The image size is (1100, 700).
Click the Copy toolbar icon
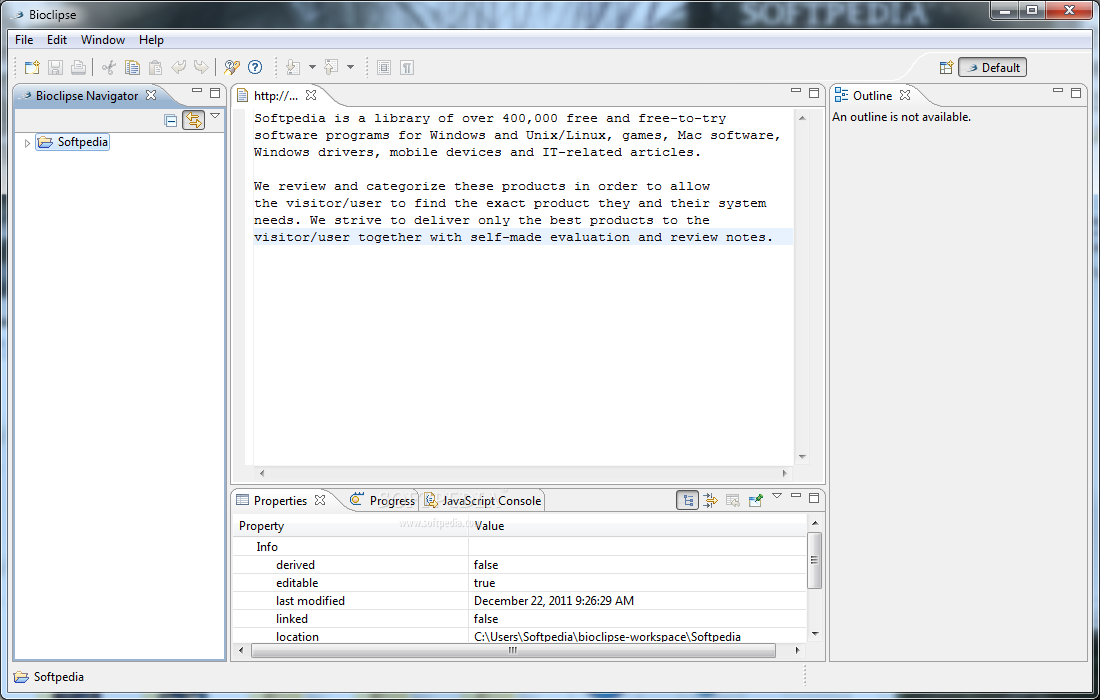click(x=132, y=67)
